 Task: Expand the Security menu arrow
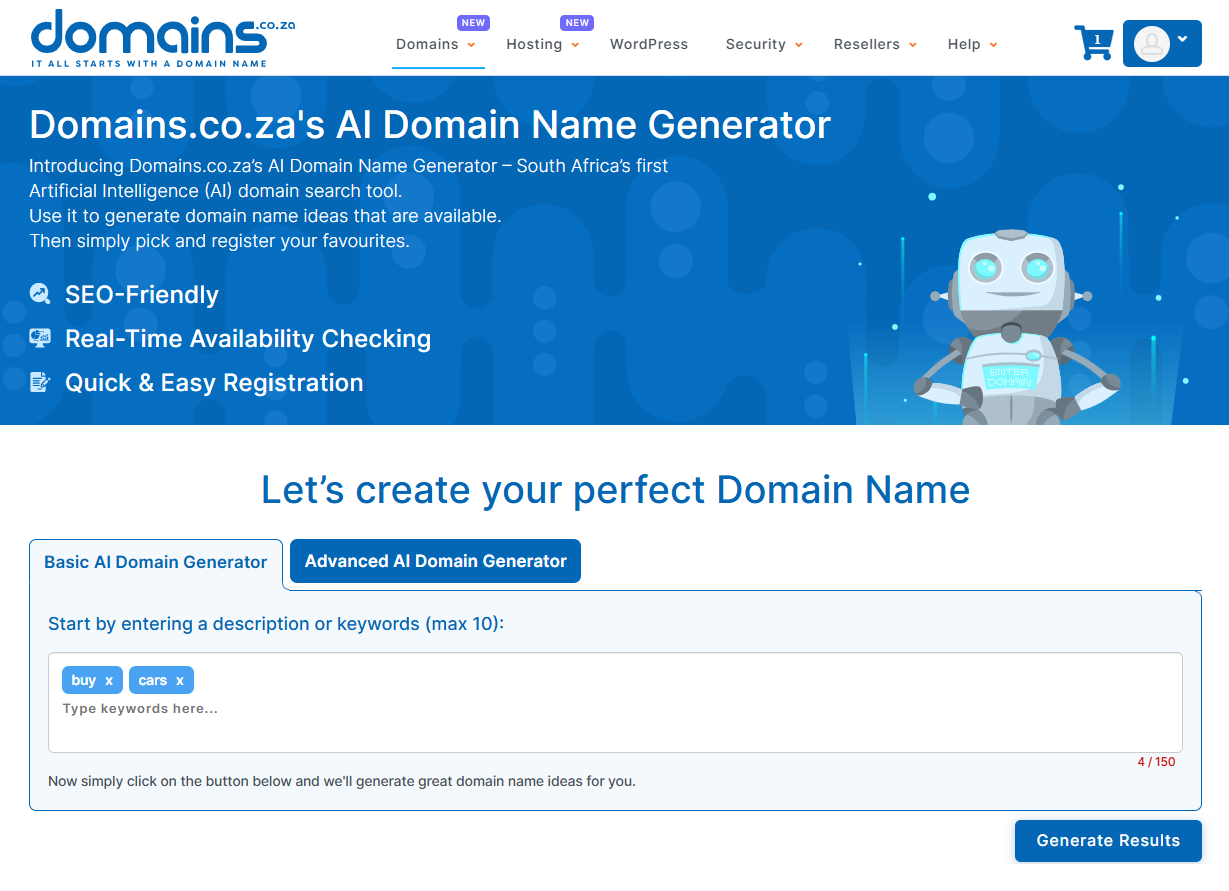[x=798, y=45]
